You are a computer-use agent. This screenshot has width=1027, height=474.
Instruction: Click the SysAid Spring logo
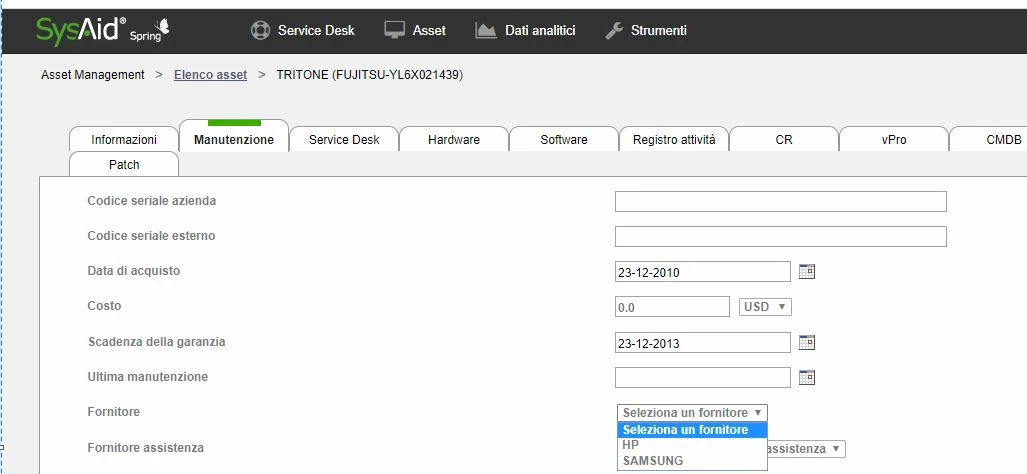[102, 31]
